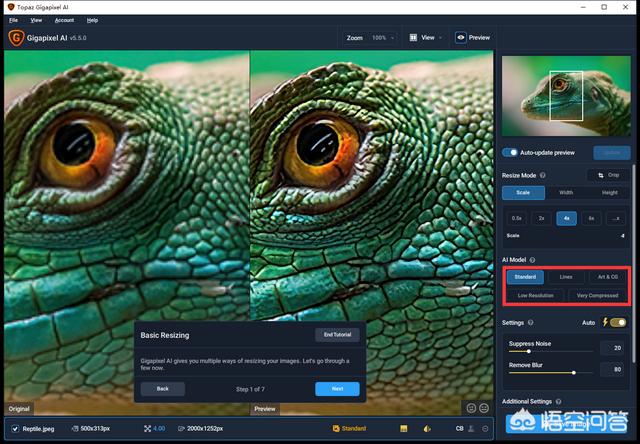Viewport: 640px width, 444px height.
Task: Click the neutral face feedback icon
Action: [484, 408]
